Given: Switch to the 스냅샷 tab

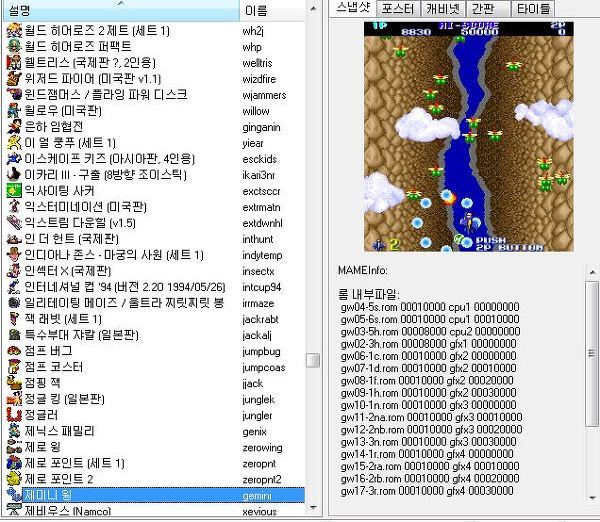Looking at the screenshot, I should (353, 8).
